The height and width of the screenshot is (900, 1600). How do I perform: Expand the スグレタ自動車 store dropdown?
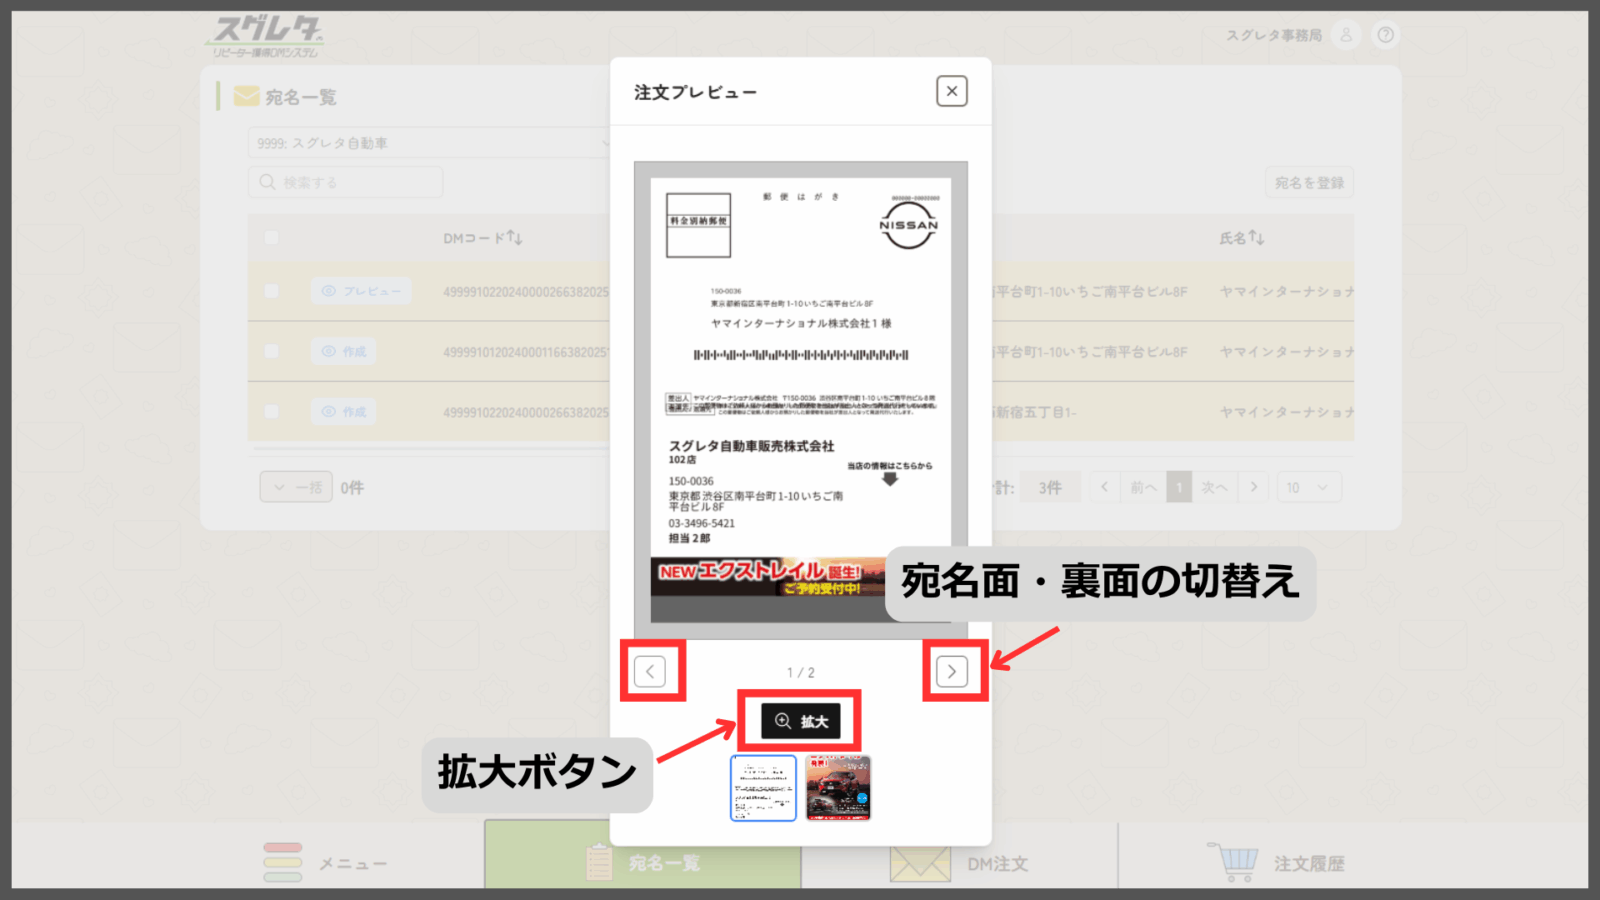click(428, 143)
